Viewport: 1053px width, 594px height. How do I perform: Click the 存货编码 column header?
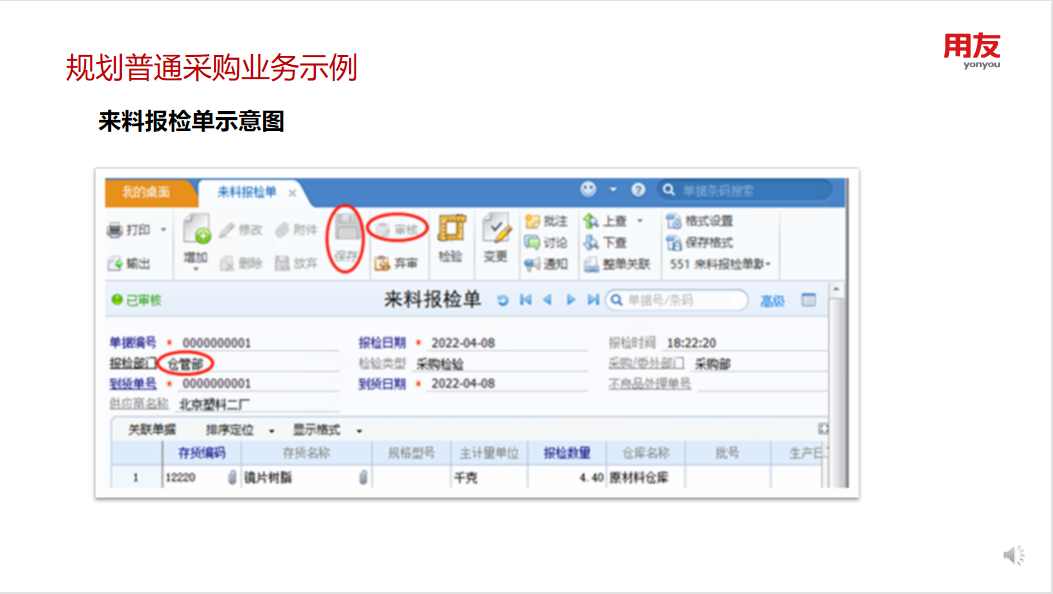[x=201, y=453]
